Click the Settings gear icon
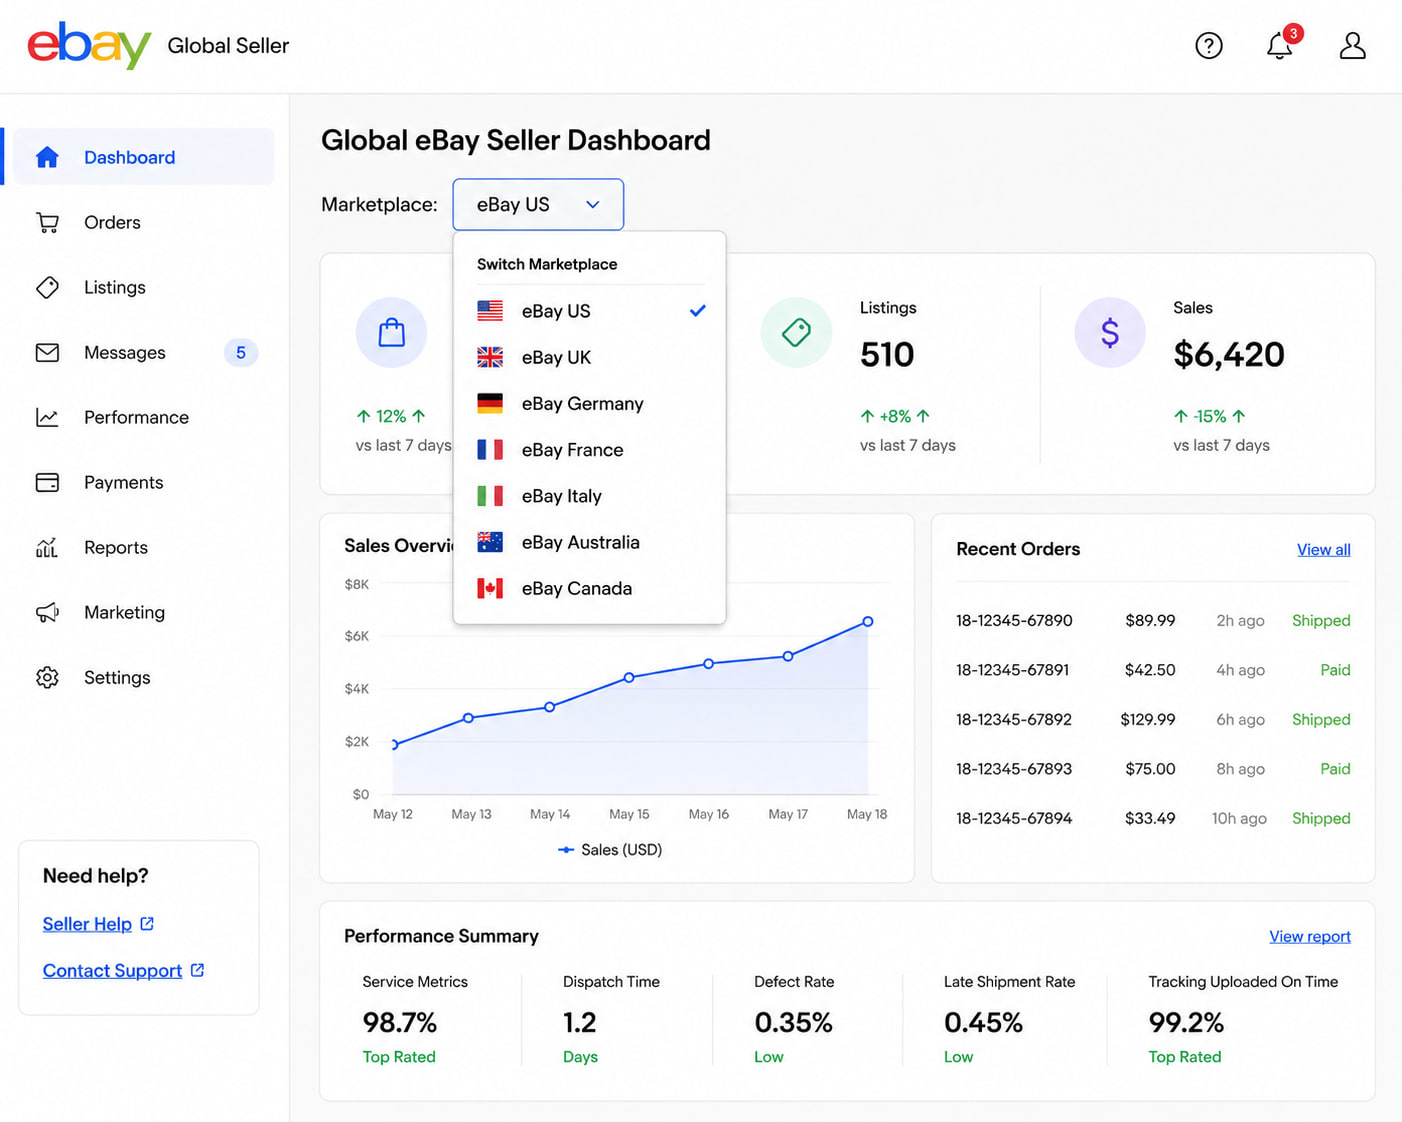The image size is (1402, 1122). tap(47, 678)
